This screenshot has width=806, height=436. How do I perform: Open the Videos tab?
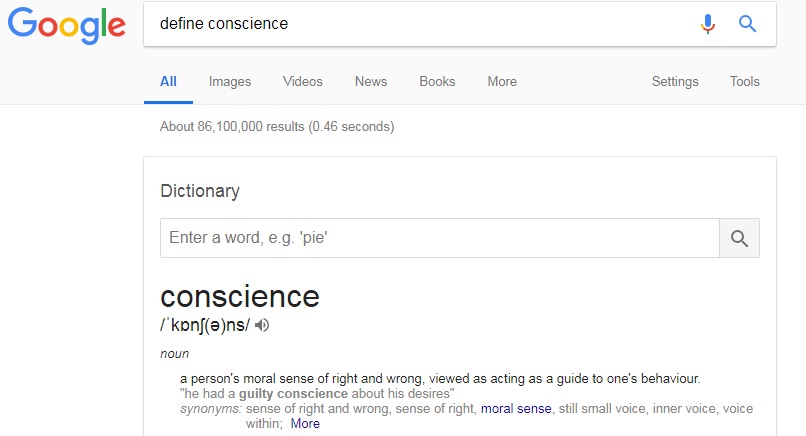pyautogui.click(x=302, y=82)
